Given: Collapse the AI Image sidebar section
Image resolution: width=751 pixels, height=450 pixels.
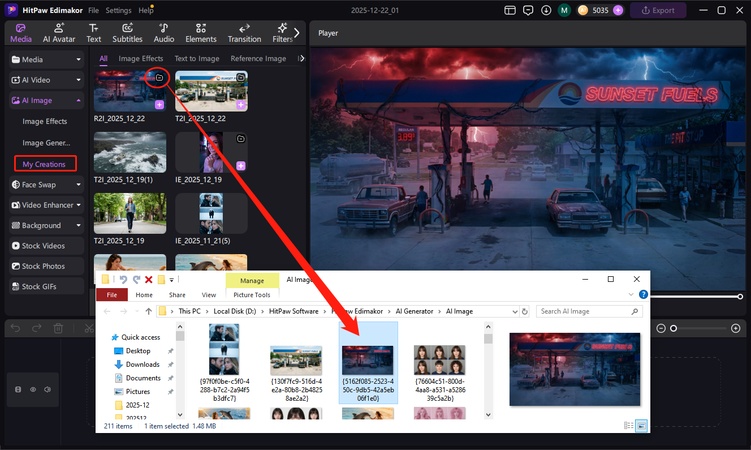Looking at the screenshot, I should (77, 100).
